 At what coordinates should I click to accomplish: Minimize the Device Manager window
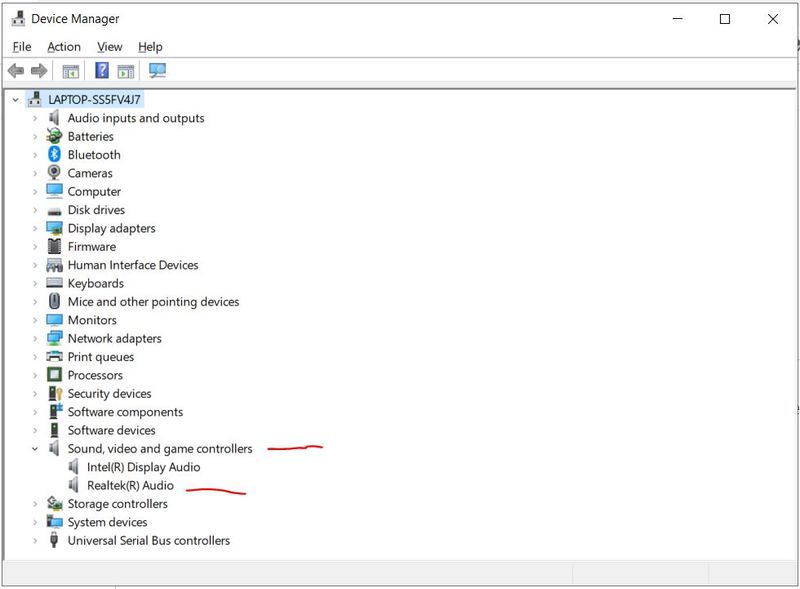click(677, 19)
